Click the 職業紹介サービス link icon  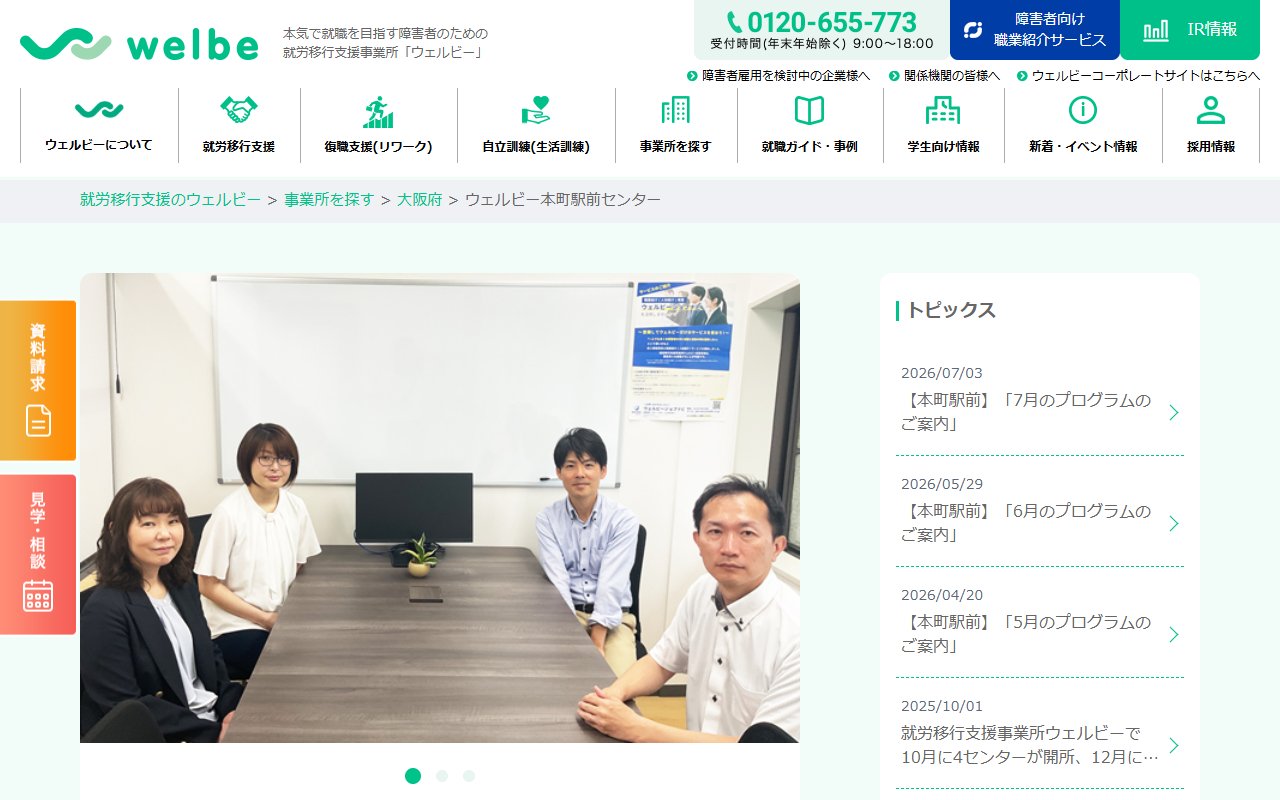click(x=973, y=30)
